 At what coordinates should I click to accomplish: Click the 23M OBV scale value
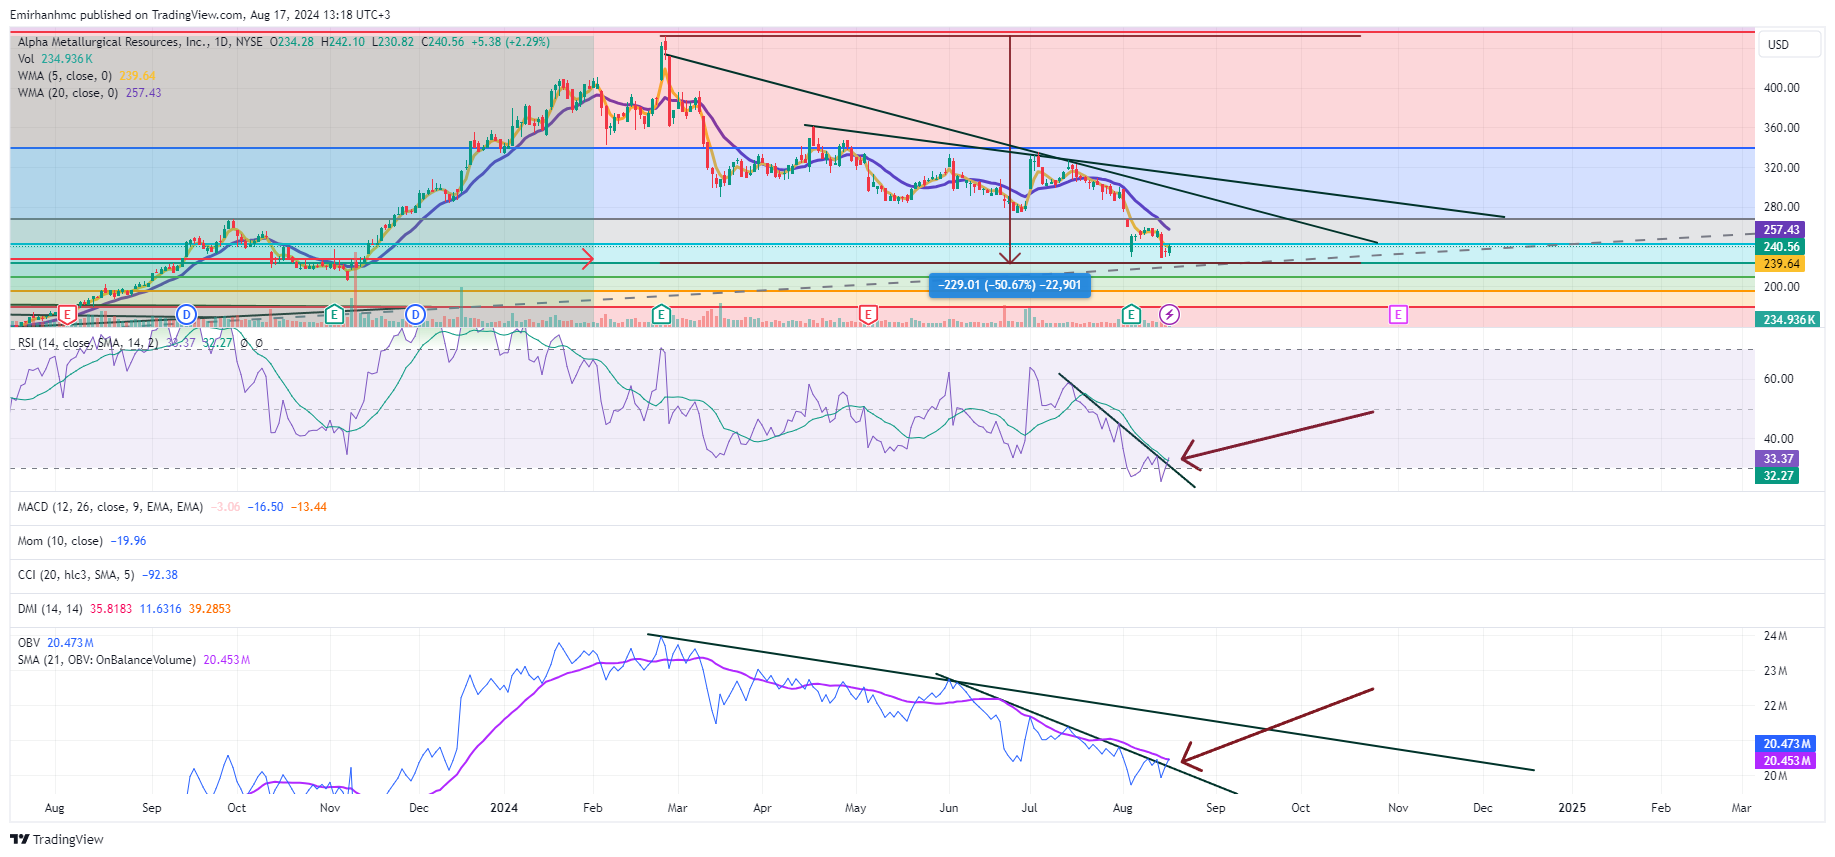click(x=1775, y=671)
